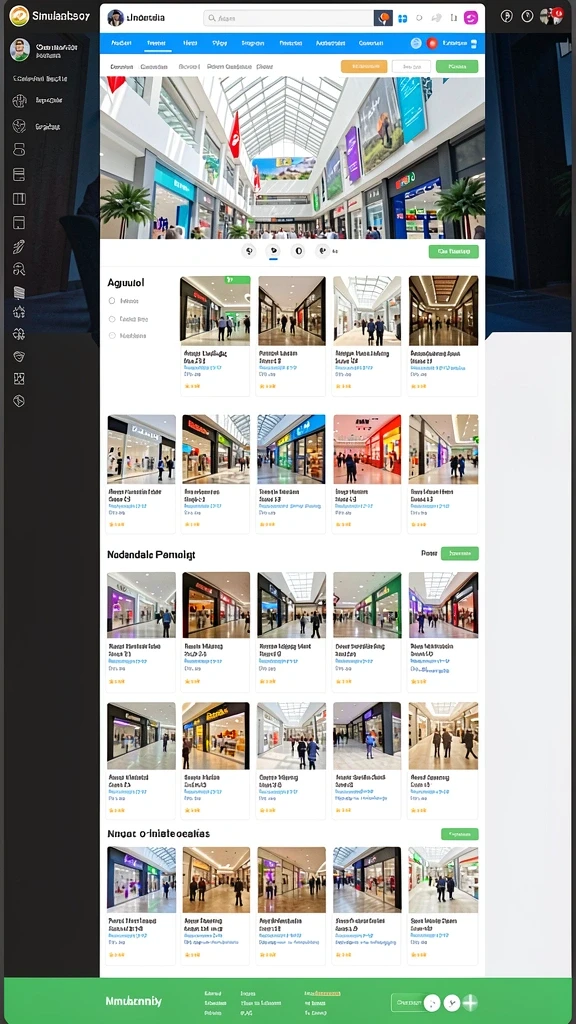Select the first radio option under Aguuiol
The width and height of the screenshot is (576, 1024).
tap(112, 301)
